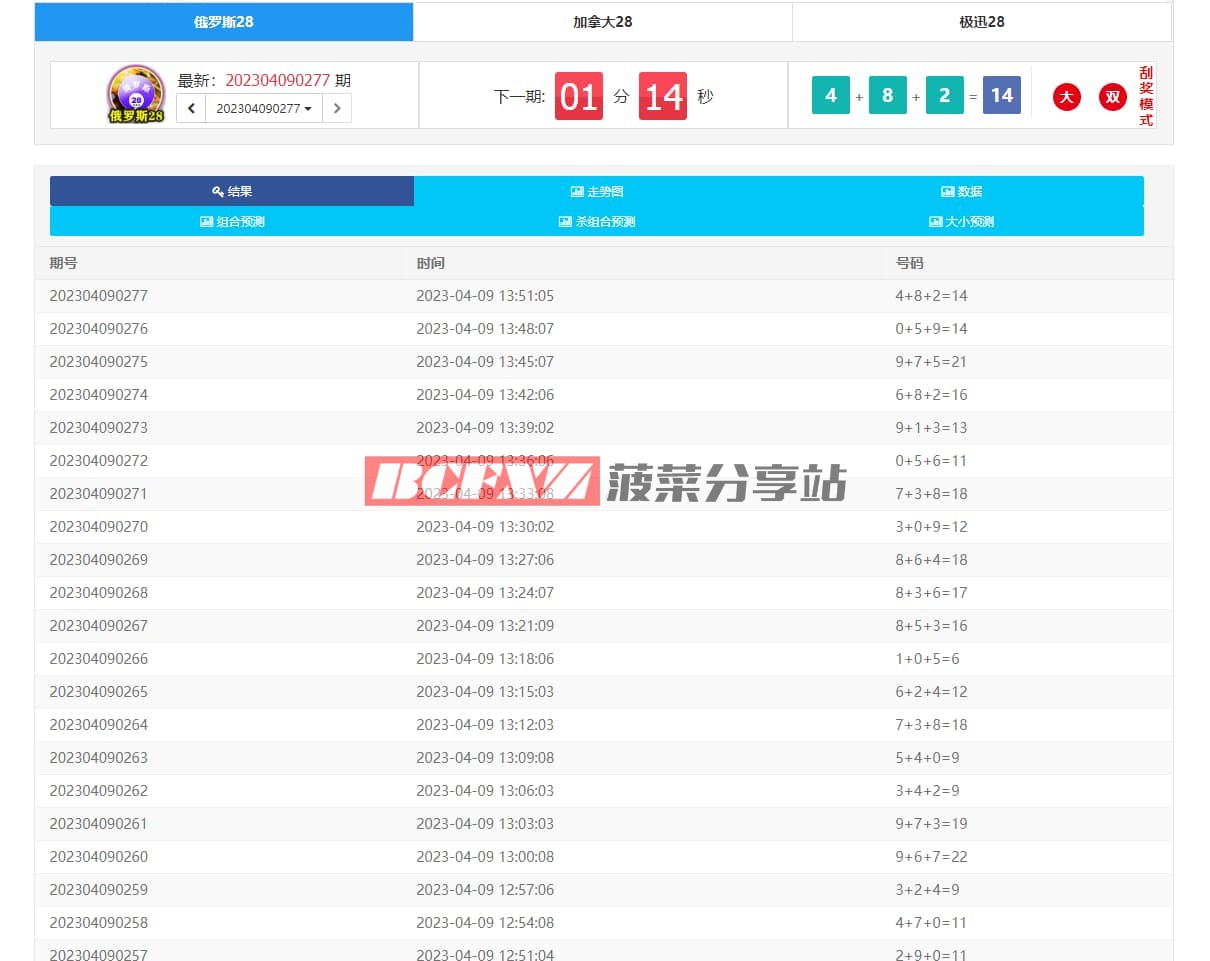Switch to the 加拿大28 tab

click(x=602, y=22)
